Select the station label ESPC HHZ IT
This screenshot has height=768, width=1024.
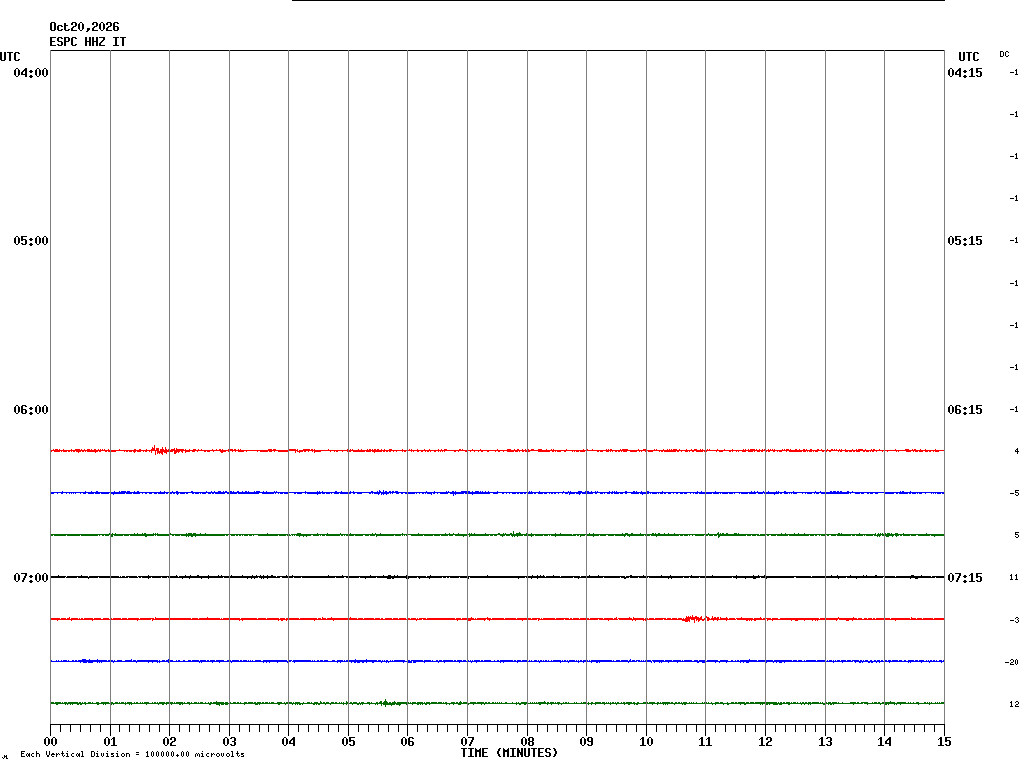click(x=88, y=42)
